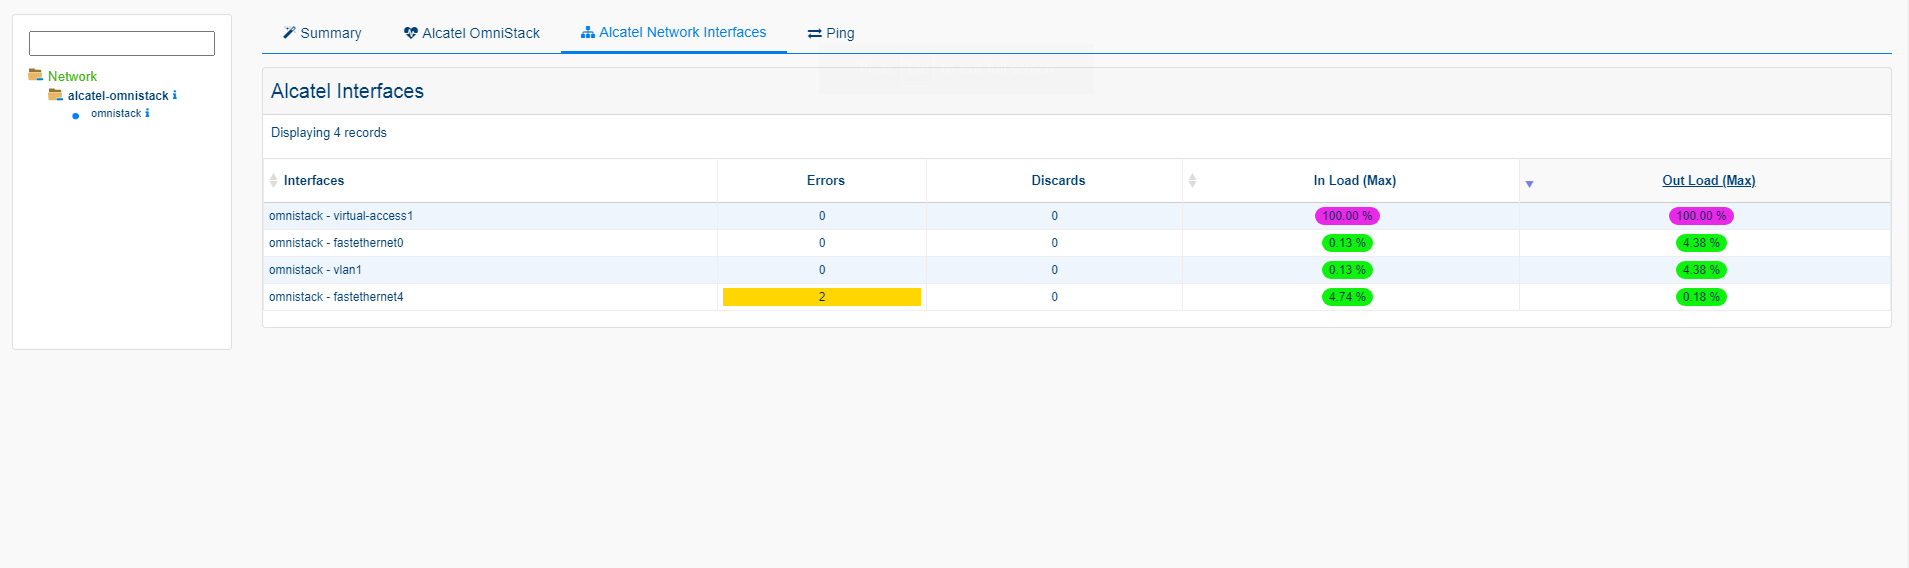Viewport: 1909px width, 568px height.
Task: Click the yellow Errors cell showing 2
Action: [821, 297]
